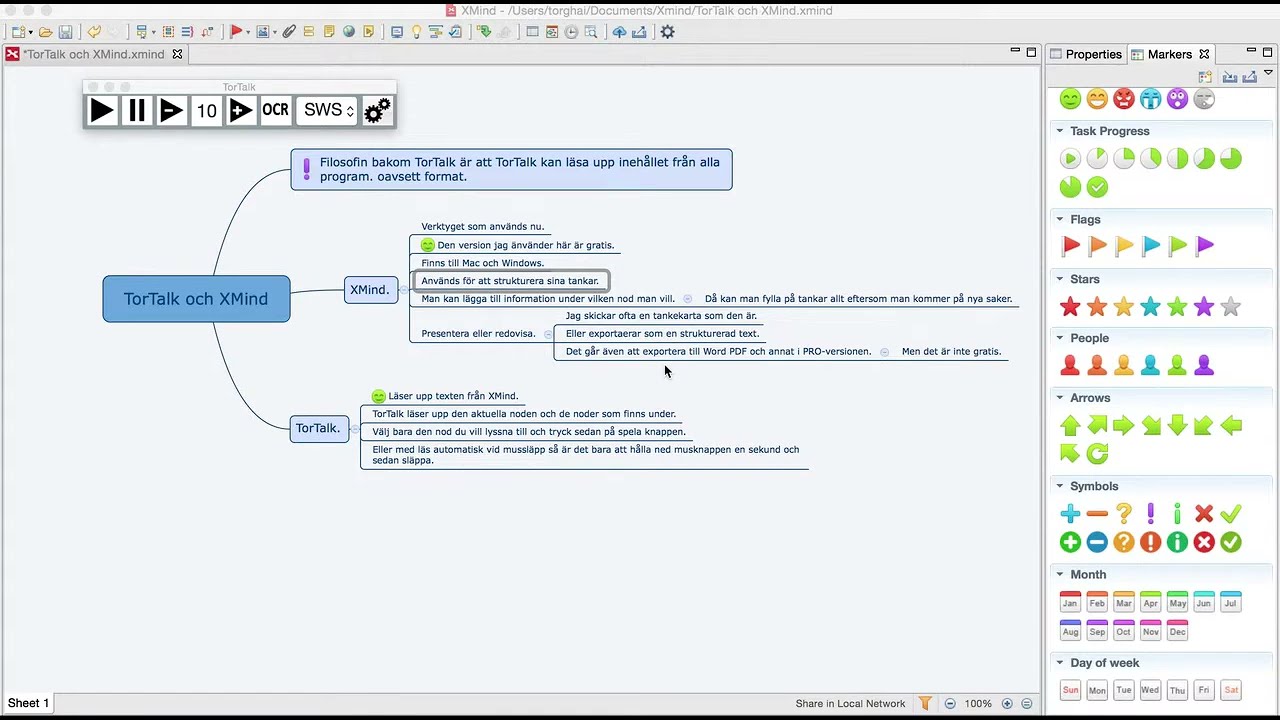Collapse the Month marker section
The width and height of the screenshot is (1280, 720).
(1060, 574)
